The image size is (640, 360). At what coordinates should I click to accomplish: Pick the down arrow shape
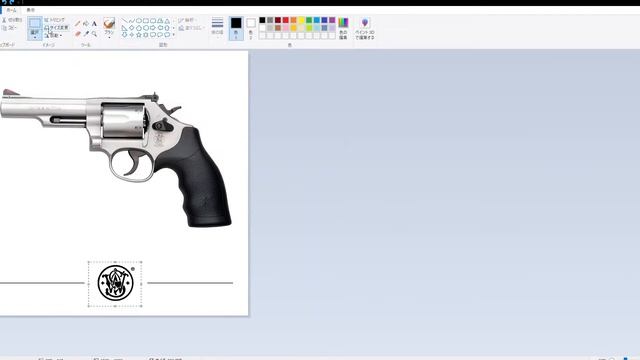(x=124, y=35)
